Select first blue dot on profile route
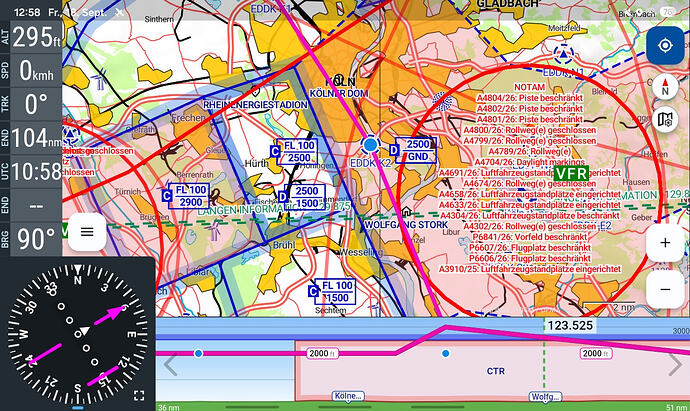This screenshot has width=690, height=411. [198, 353]
